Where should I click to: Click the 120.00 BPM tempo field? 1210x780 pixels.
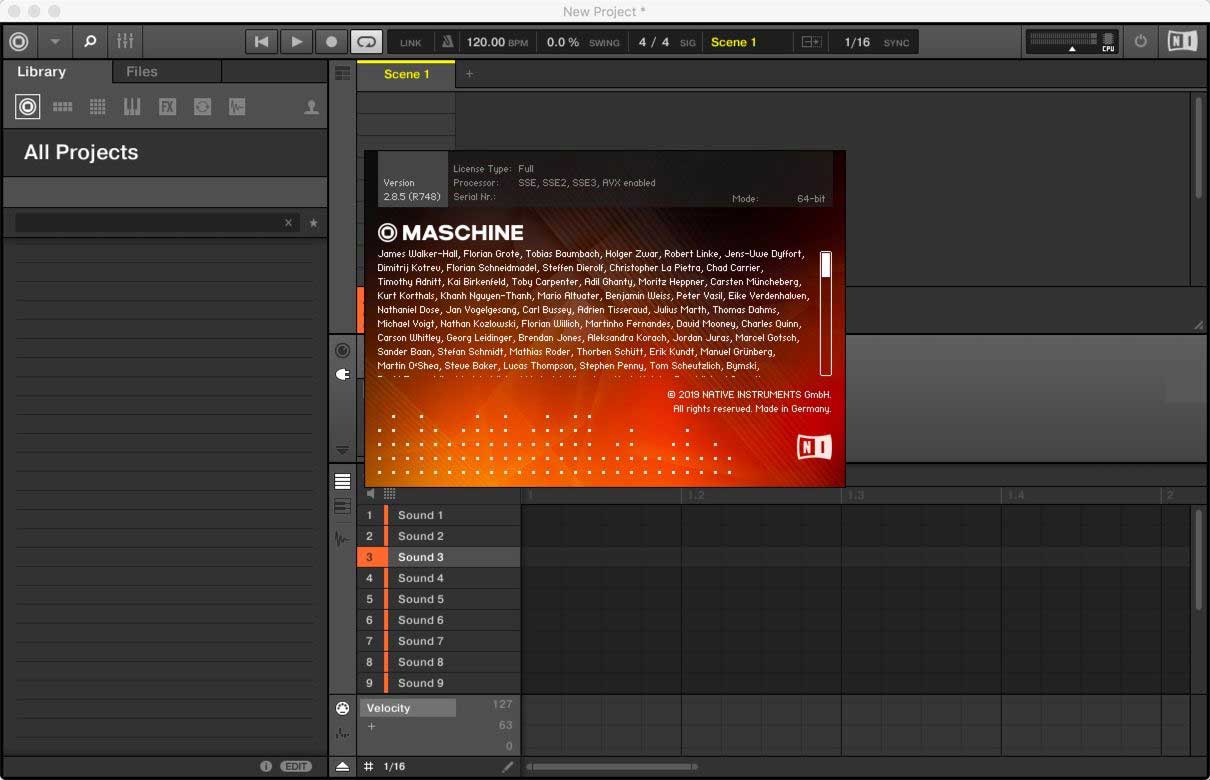pos(497,42)
